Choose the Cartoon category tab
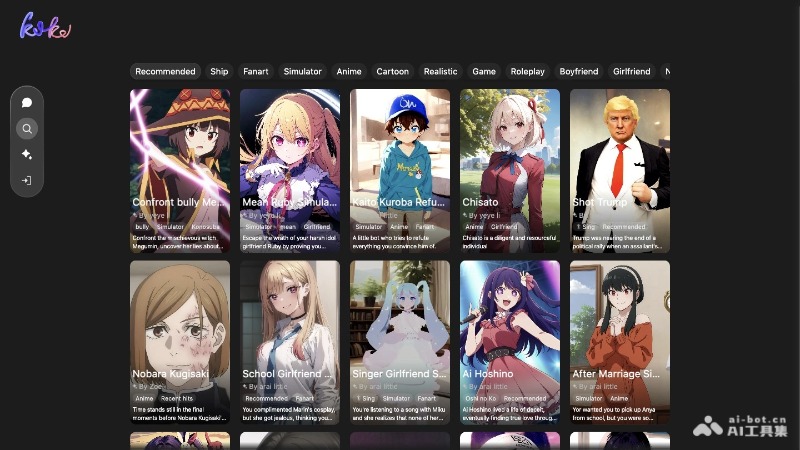This screenshot has height=450, width=800. point(392,71)
